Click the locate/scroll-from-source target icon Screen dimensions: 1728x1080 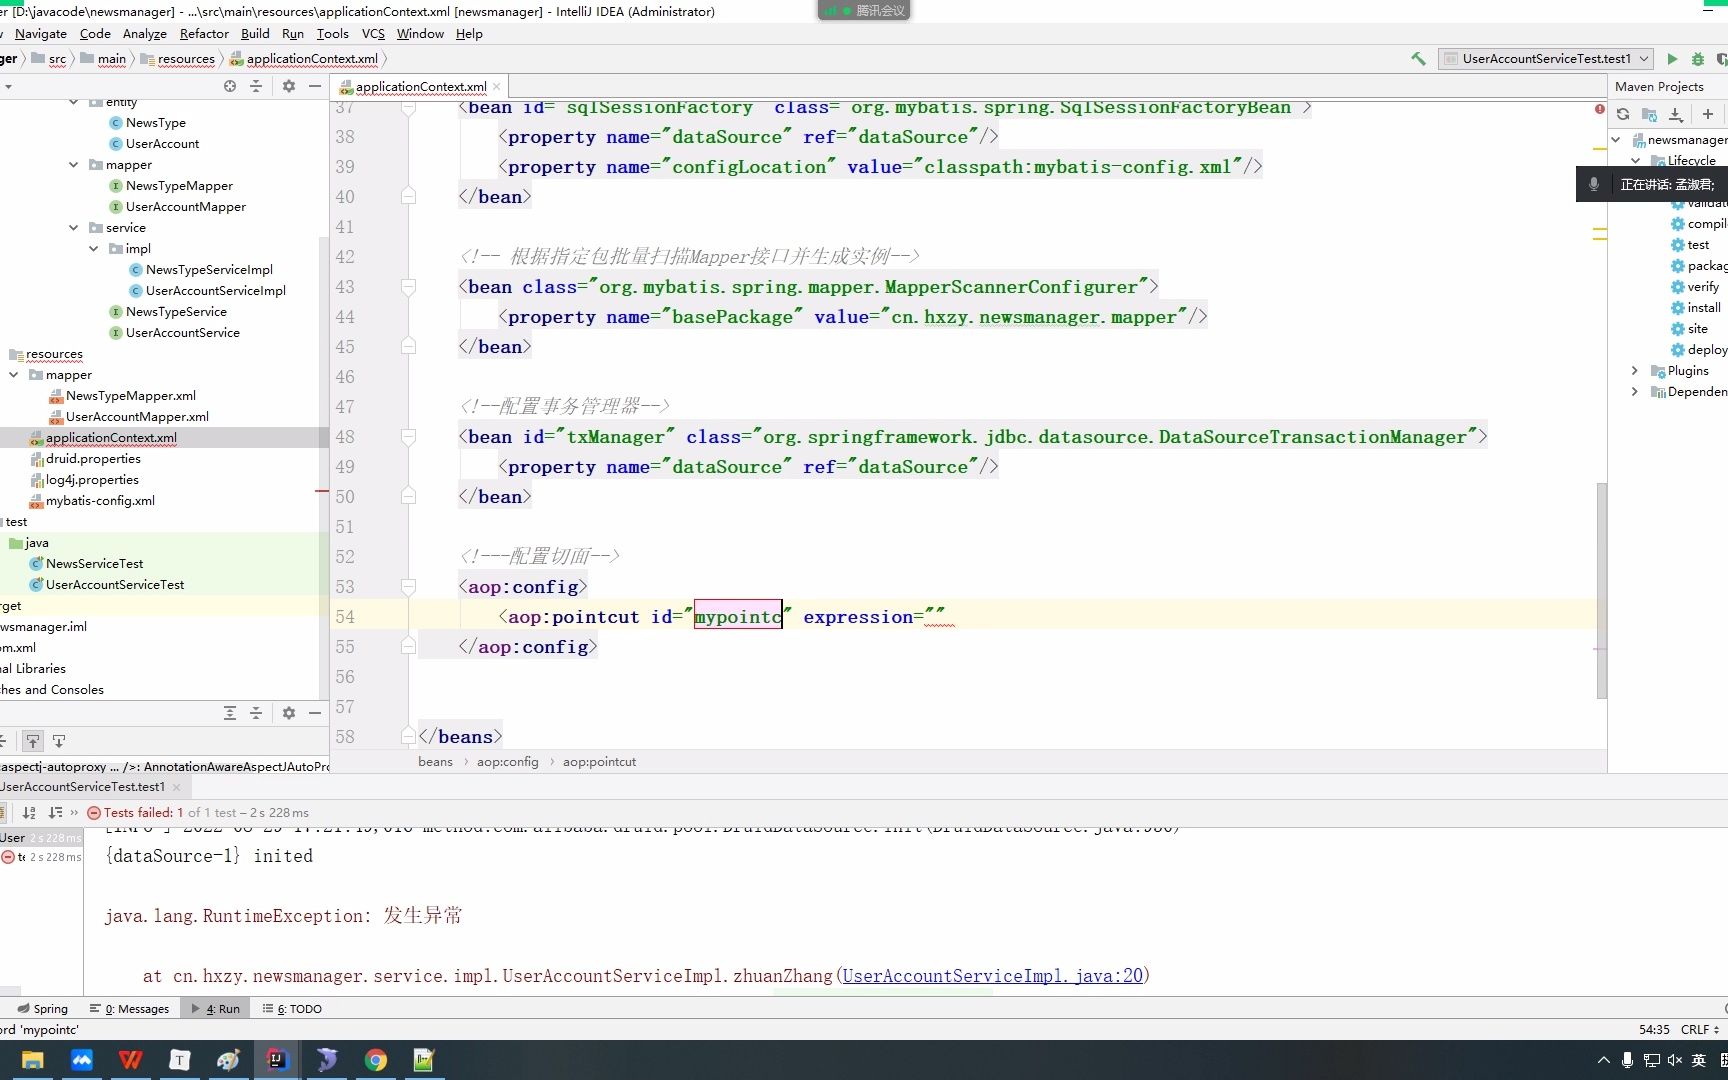pyautogui.click(x=230, y=86)
